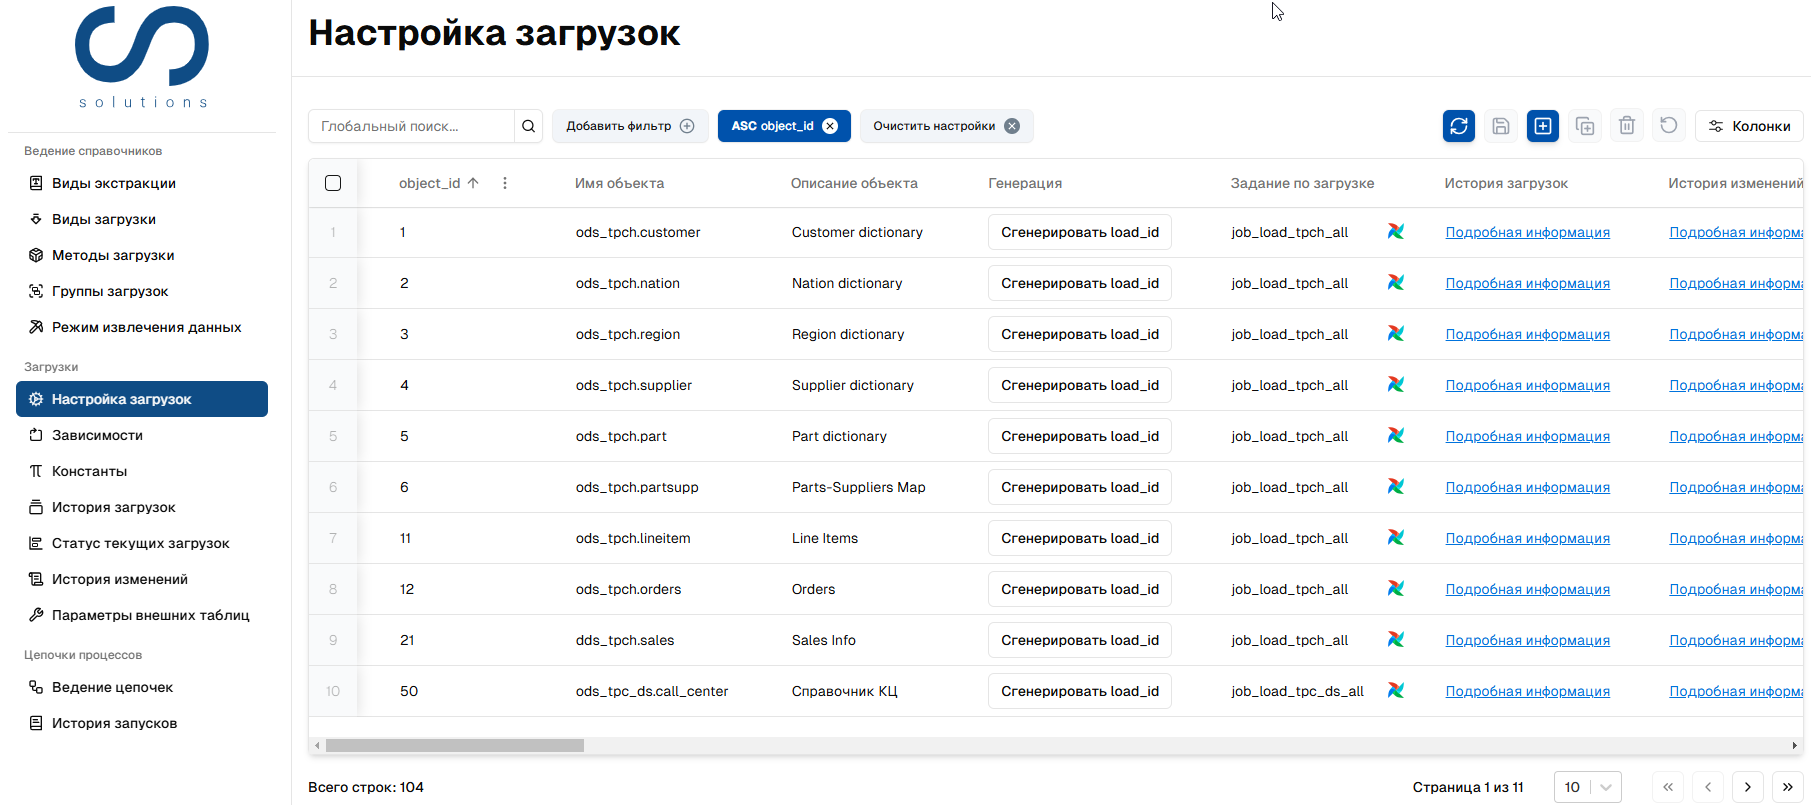Tick the select-all checkbox in table header
This screenshot has width=1811, height=805.
click(x=333, y=183)
